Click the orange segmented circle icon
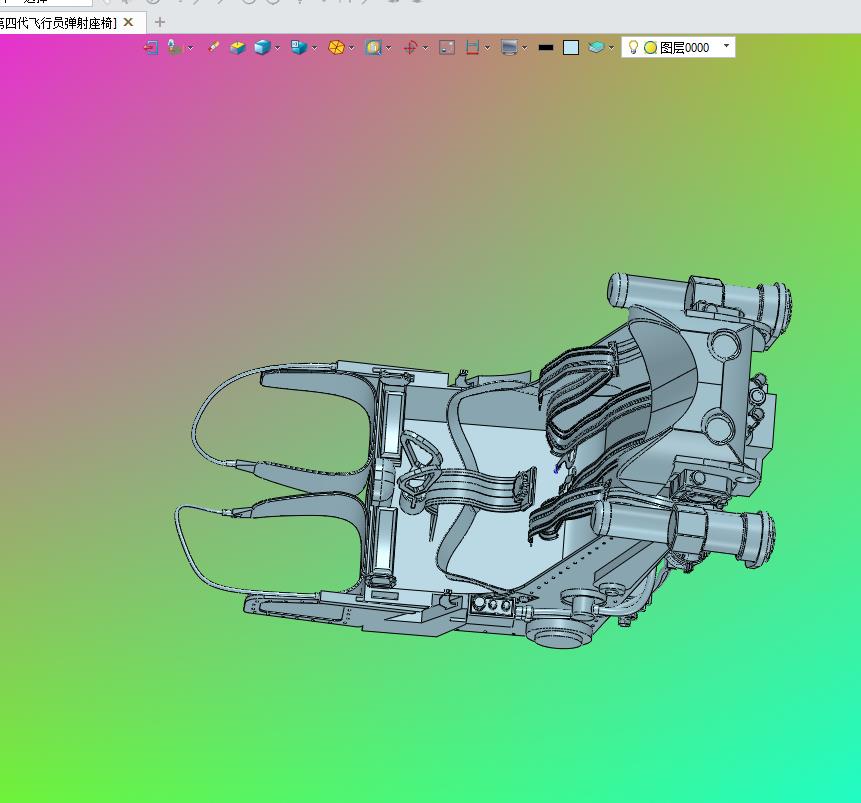Image resolution: width=861 pixels, height=803 pixels. click(x=336, y=48)
